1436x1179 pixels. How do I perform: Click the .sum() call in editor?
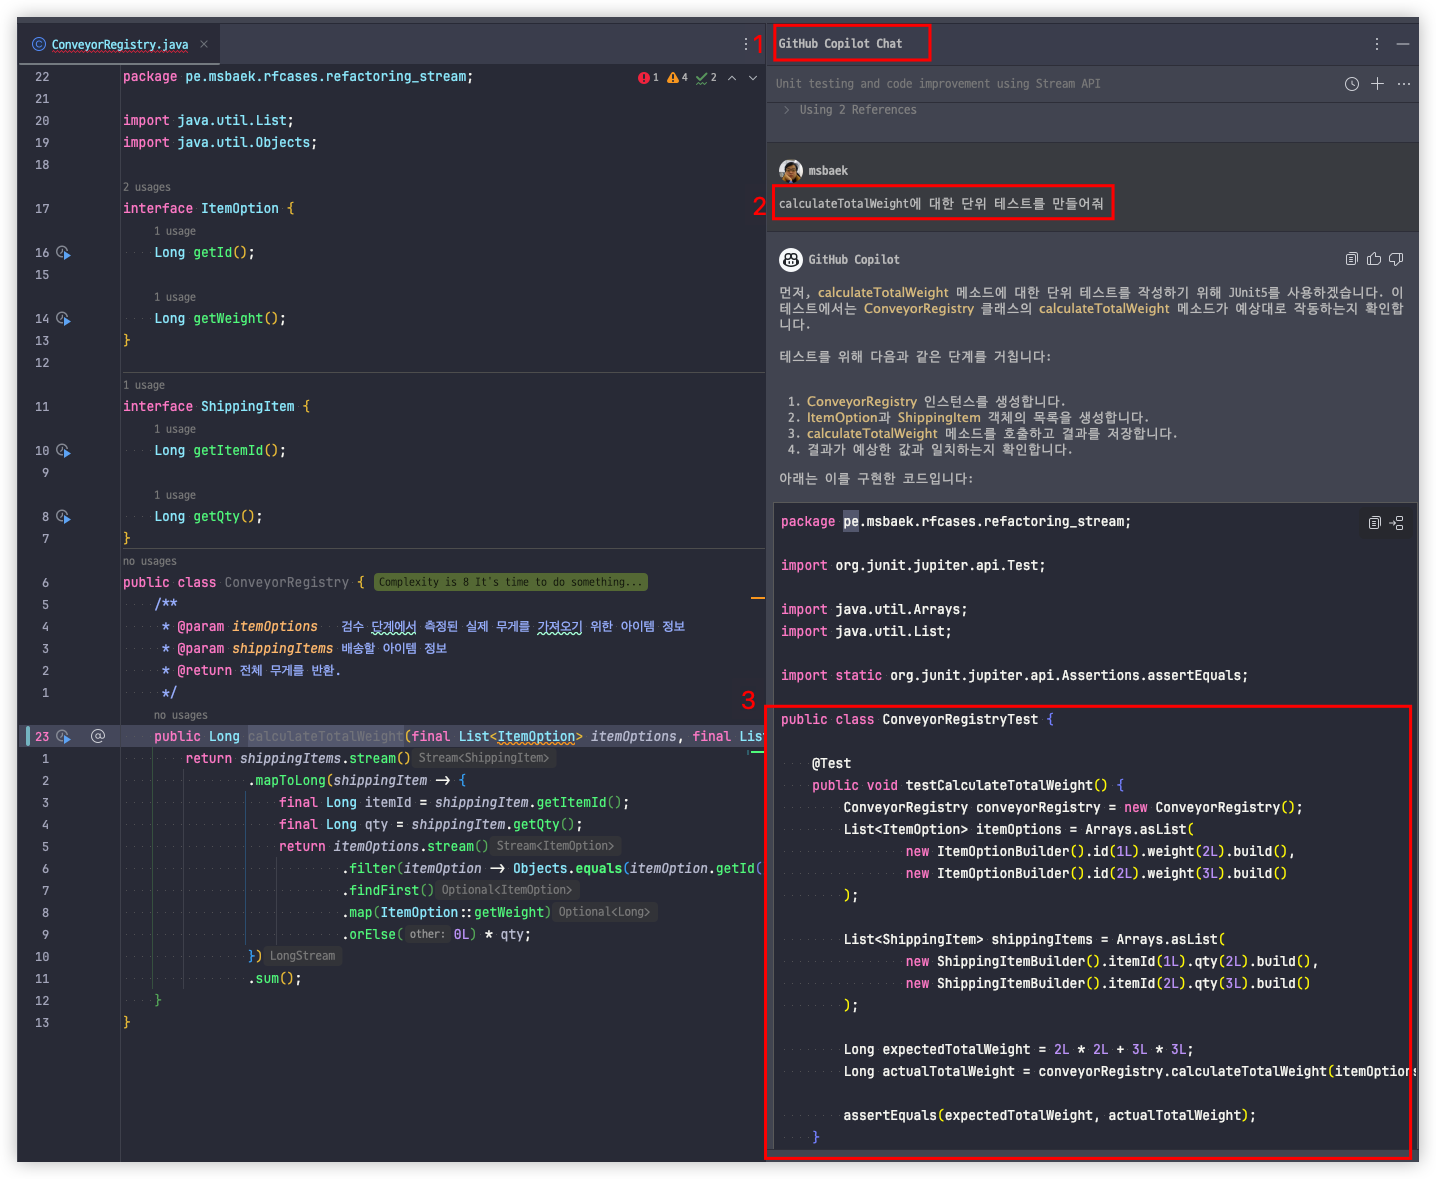coord(275,979)
